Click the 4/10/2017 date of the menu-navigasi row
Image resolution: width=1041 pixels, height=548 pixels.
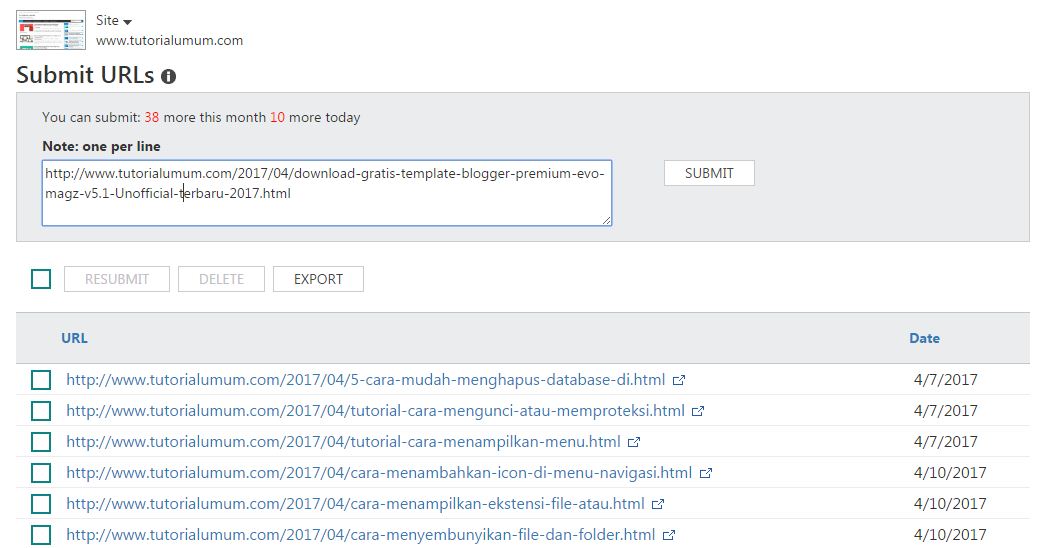click(x=950, y=473)
